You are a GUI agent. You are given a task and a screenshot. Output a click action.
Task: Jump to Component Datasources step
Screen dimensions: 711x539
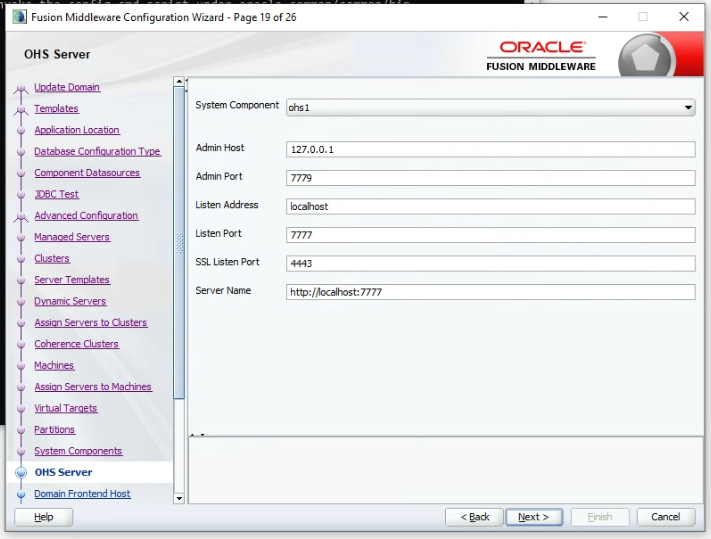pos(87,173)
